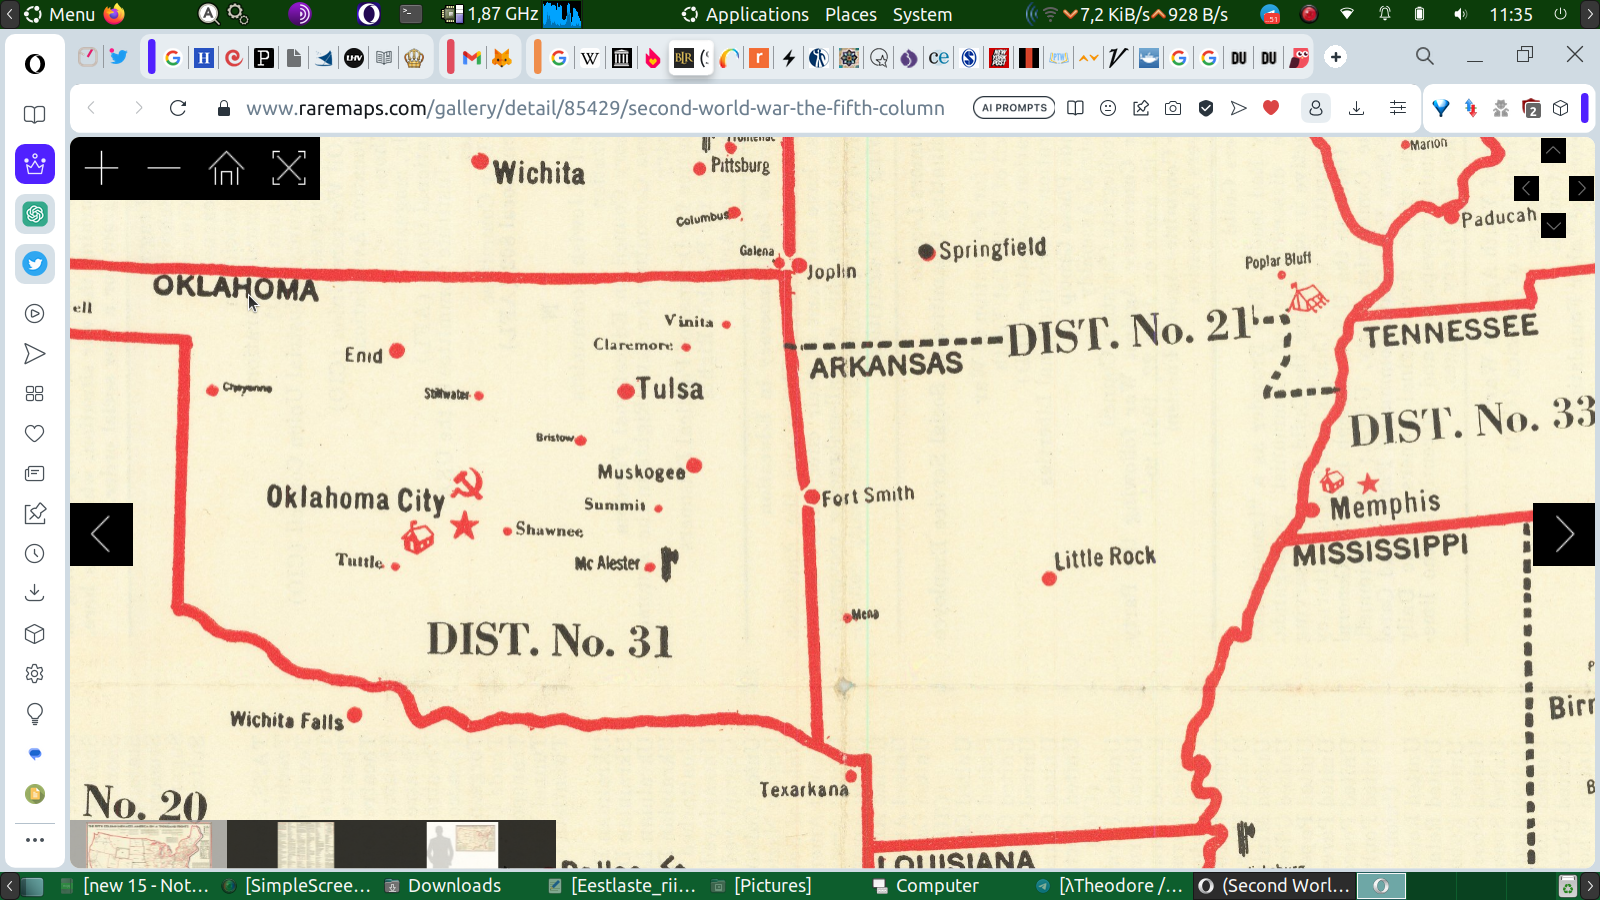
Task: Switch to the Downloads taskbar window
Action: point(444,885)
